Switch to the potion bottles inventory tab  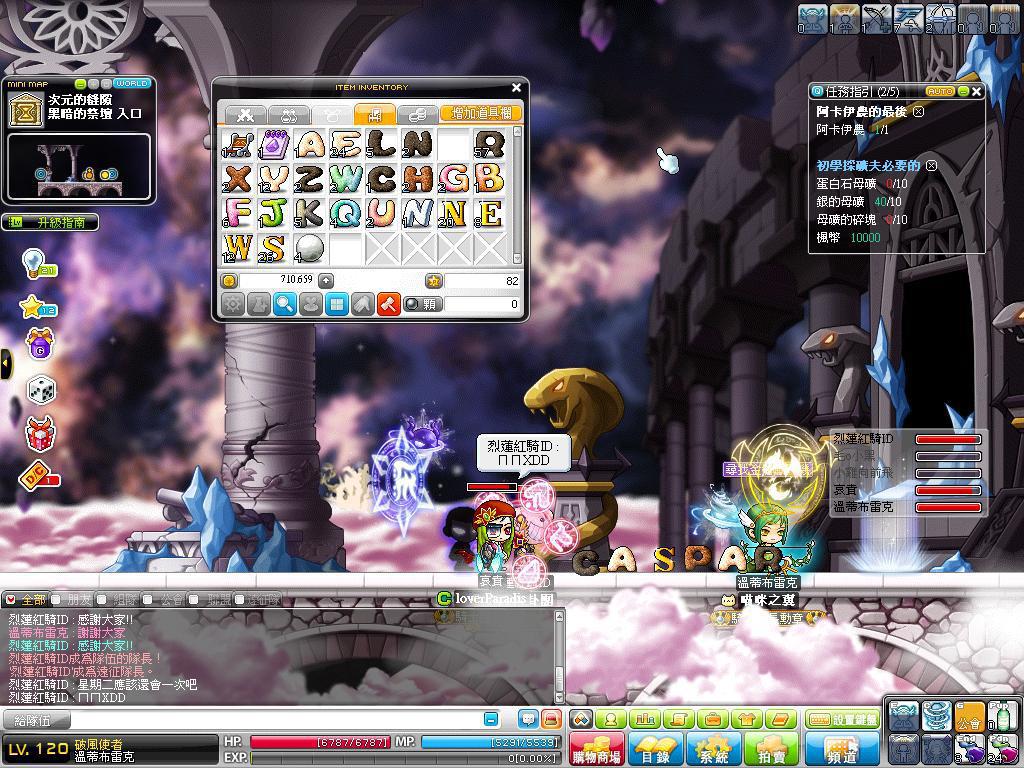pos(288,114)
